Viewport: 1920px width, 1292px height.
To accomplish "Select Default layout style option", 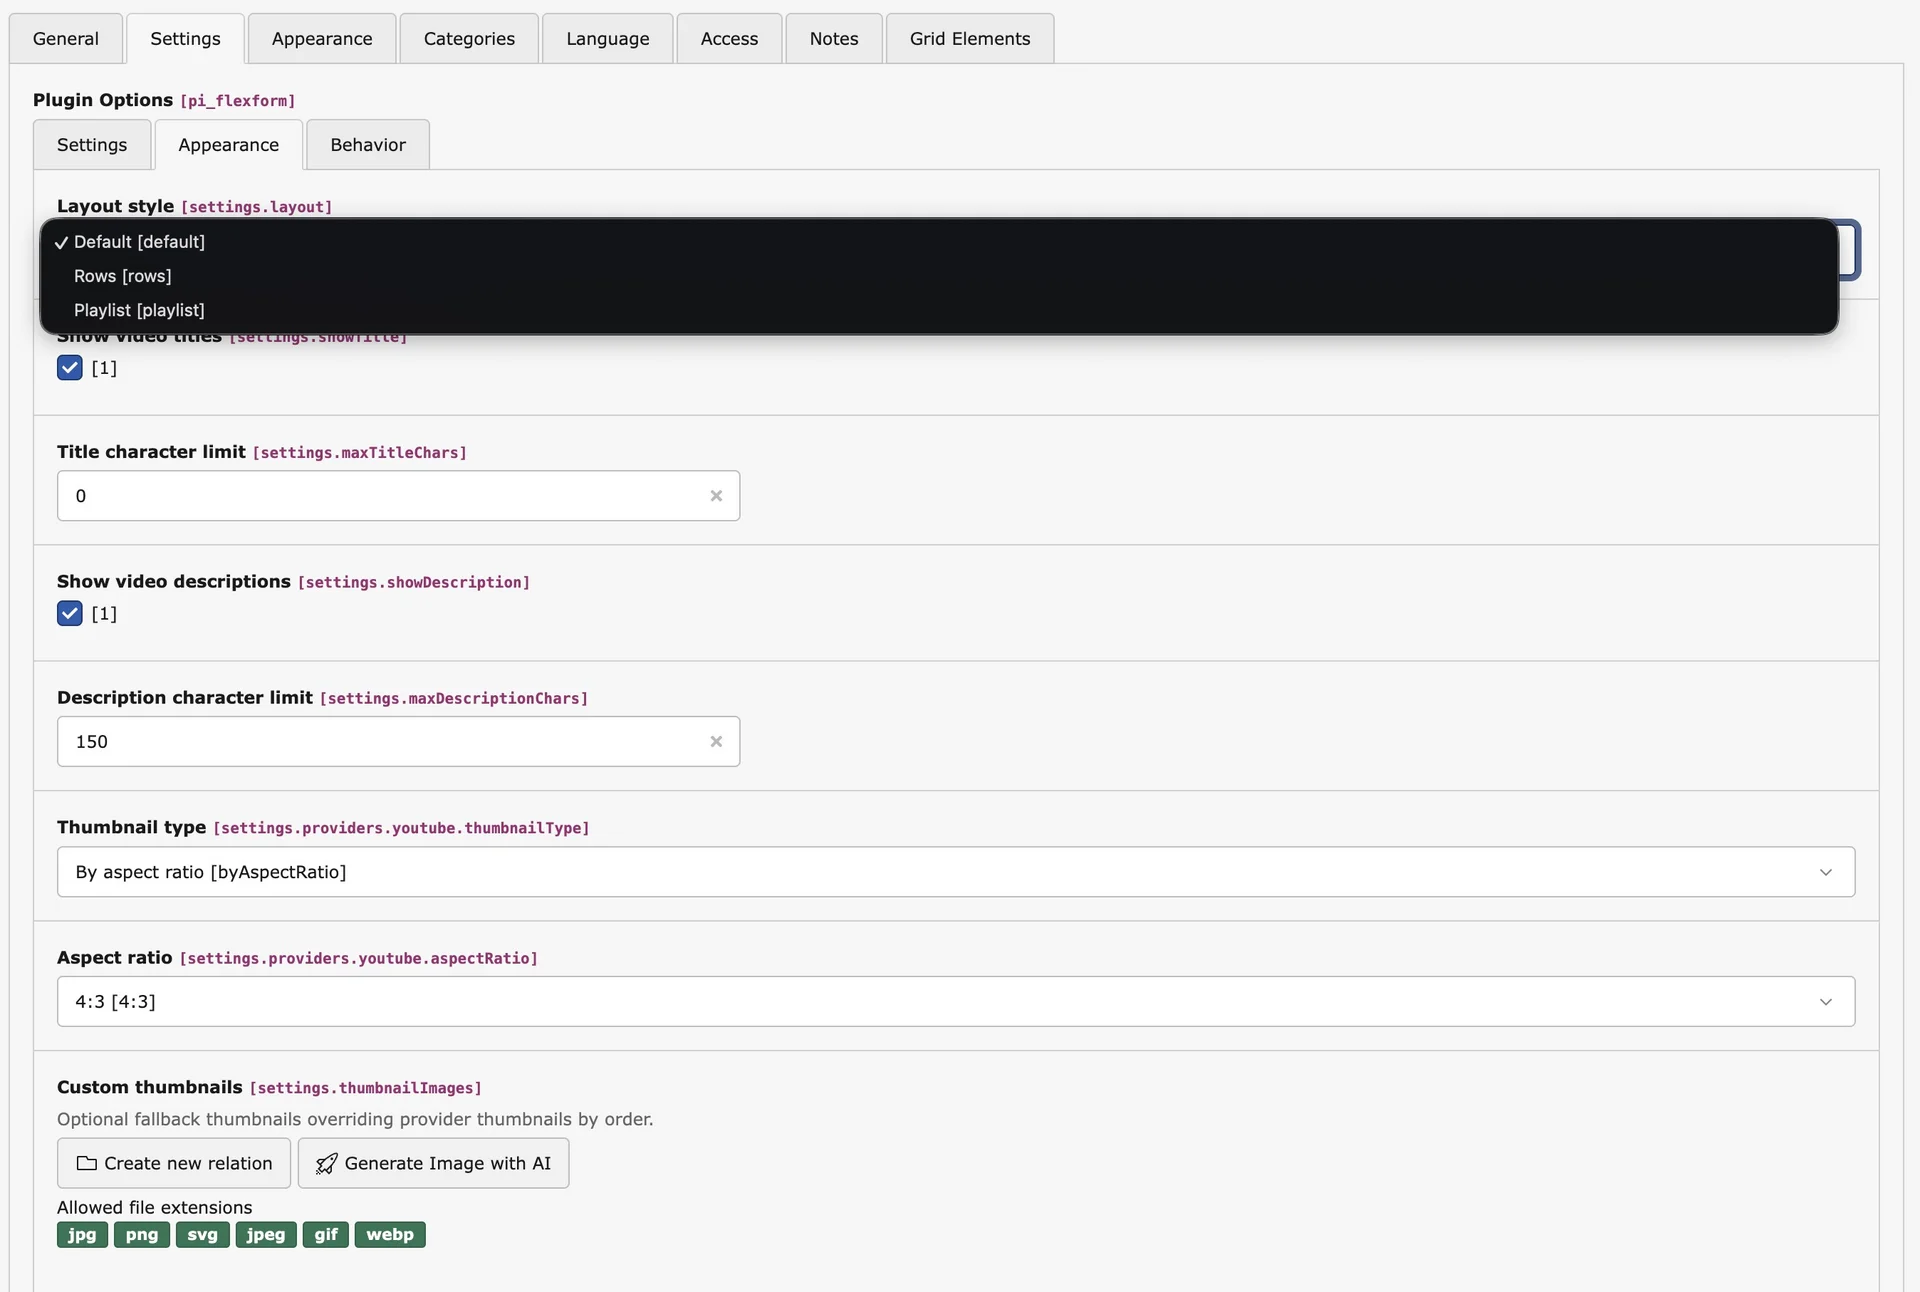I will point(137,242).
